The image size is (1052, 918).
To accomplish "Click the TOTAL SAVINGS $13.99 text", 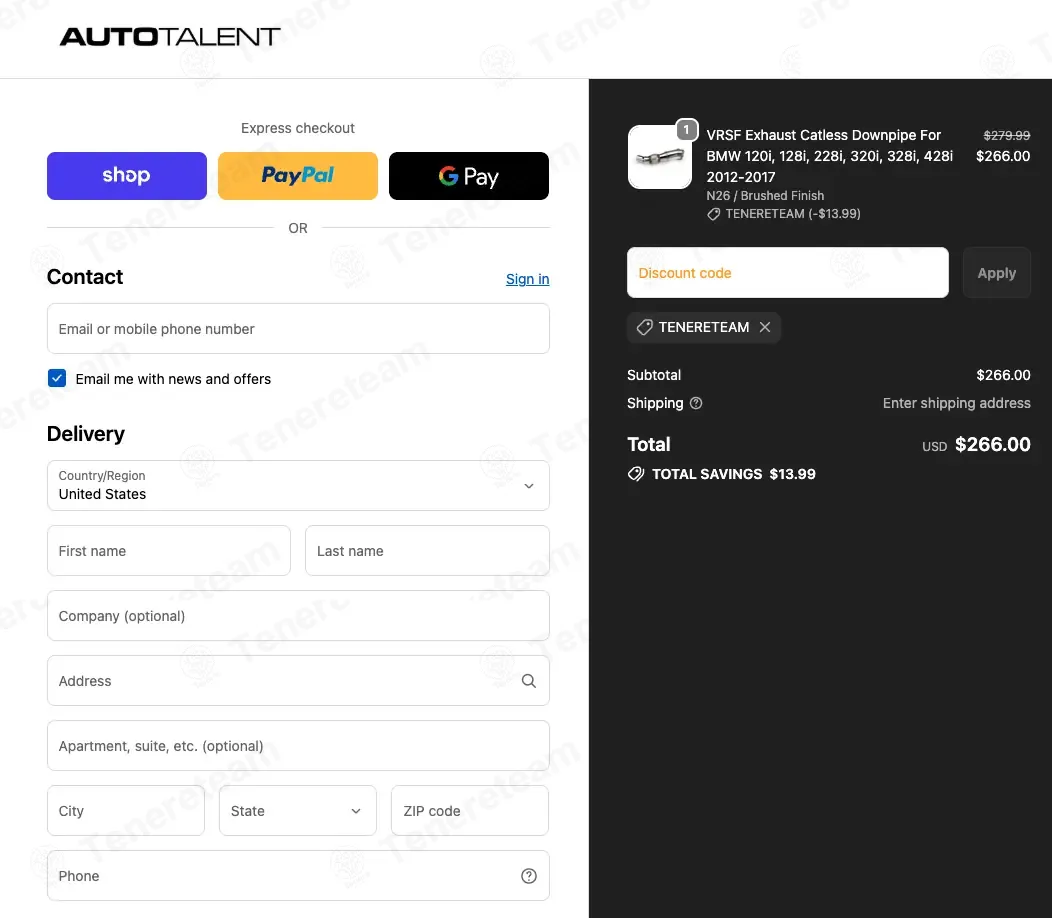I will click(733, 474).
